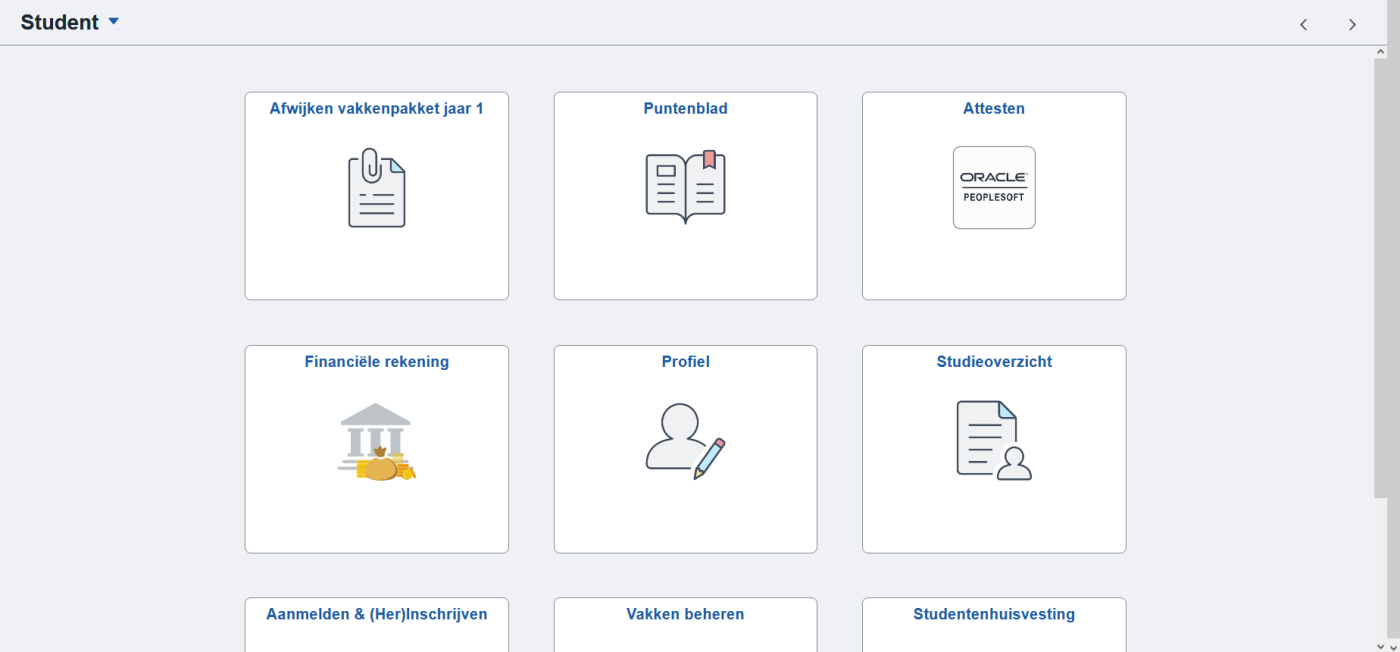Open the Vakken beheren tile

(x=685, y=624)
